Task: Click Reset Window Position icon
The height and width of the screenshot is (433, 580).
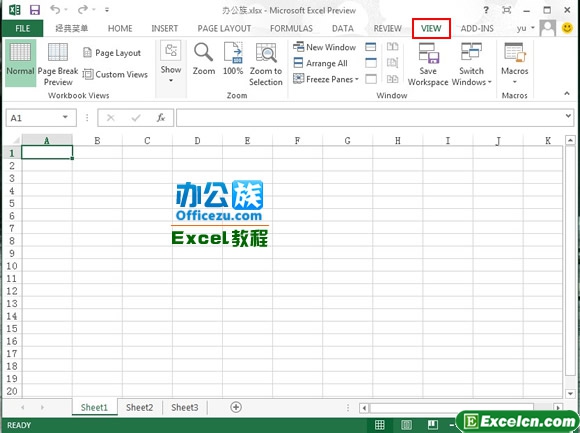Action: click(392, 79)
